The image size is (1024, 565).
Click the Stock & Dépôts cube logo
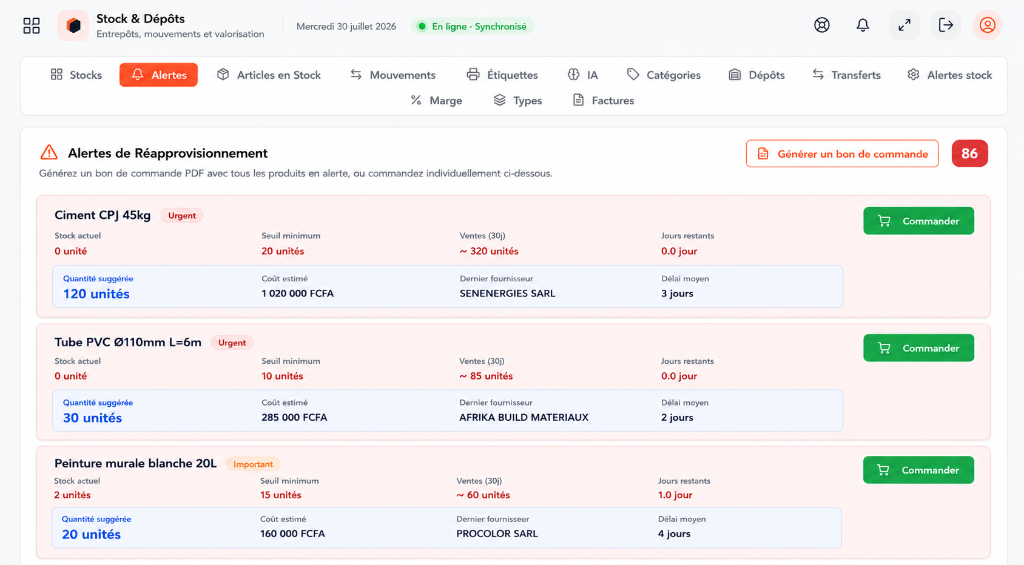(73, 25)
